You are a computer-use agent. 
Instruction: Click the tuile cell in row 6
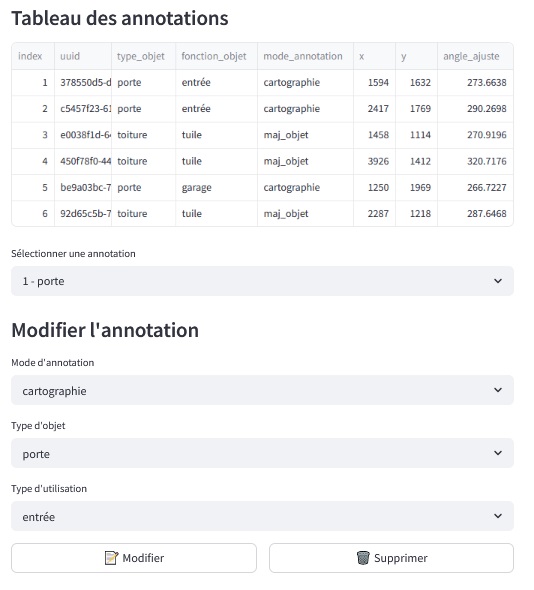(x=216, y=213)
